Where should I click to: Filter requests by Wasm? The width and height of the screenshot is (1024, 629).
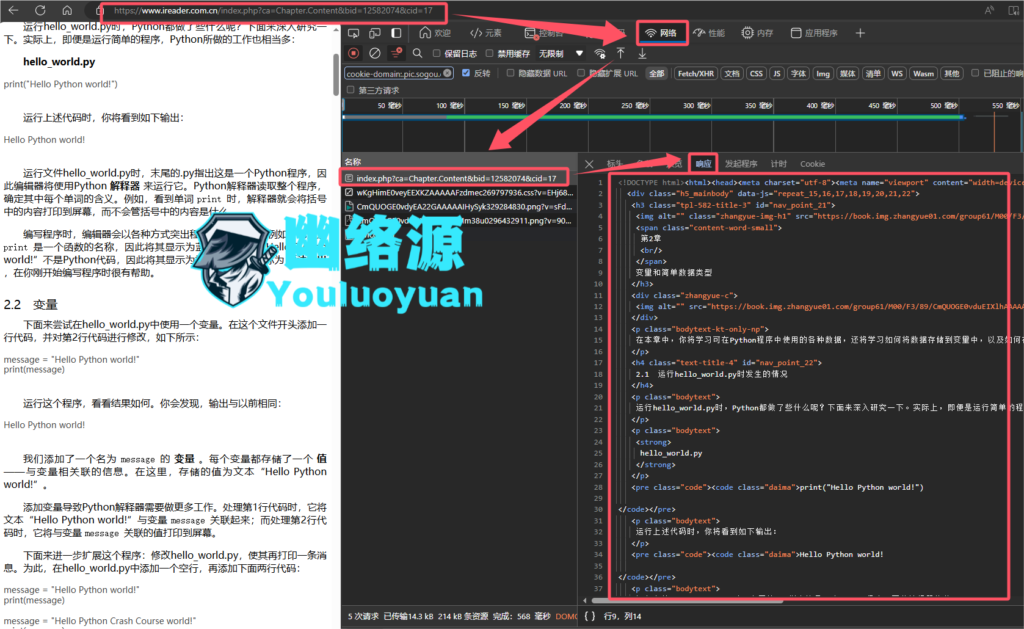tap(923, 74)
